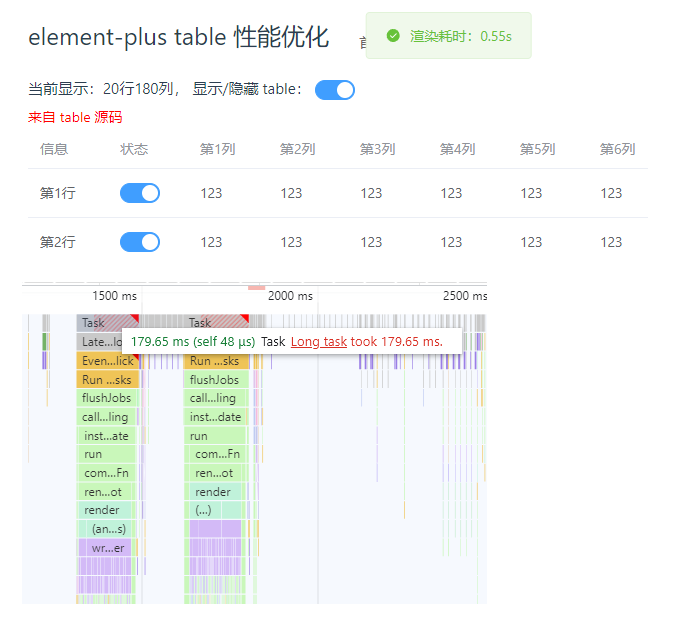This screenshot has width=678, height=618.
Task: Toggle the show/hide table switch
Action: click(x=335, y=90)
